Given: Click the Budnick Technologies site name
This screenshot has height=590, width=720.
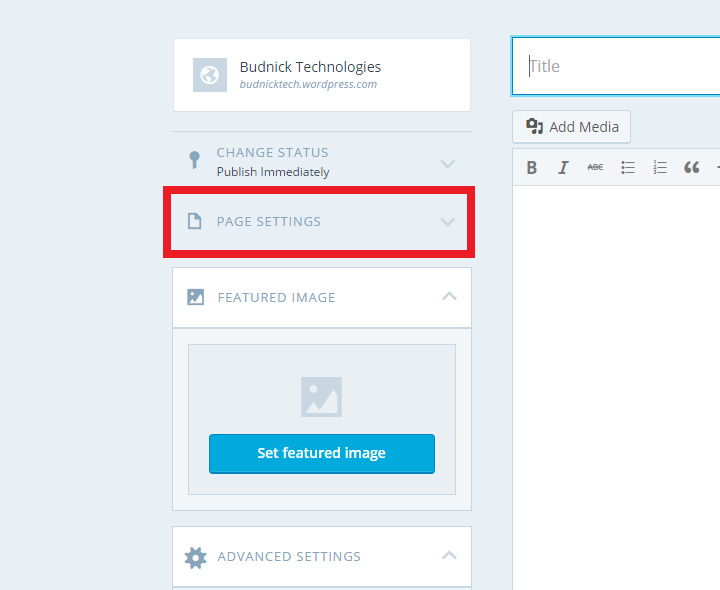Looking at the screenshot, I should [310, 67].
